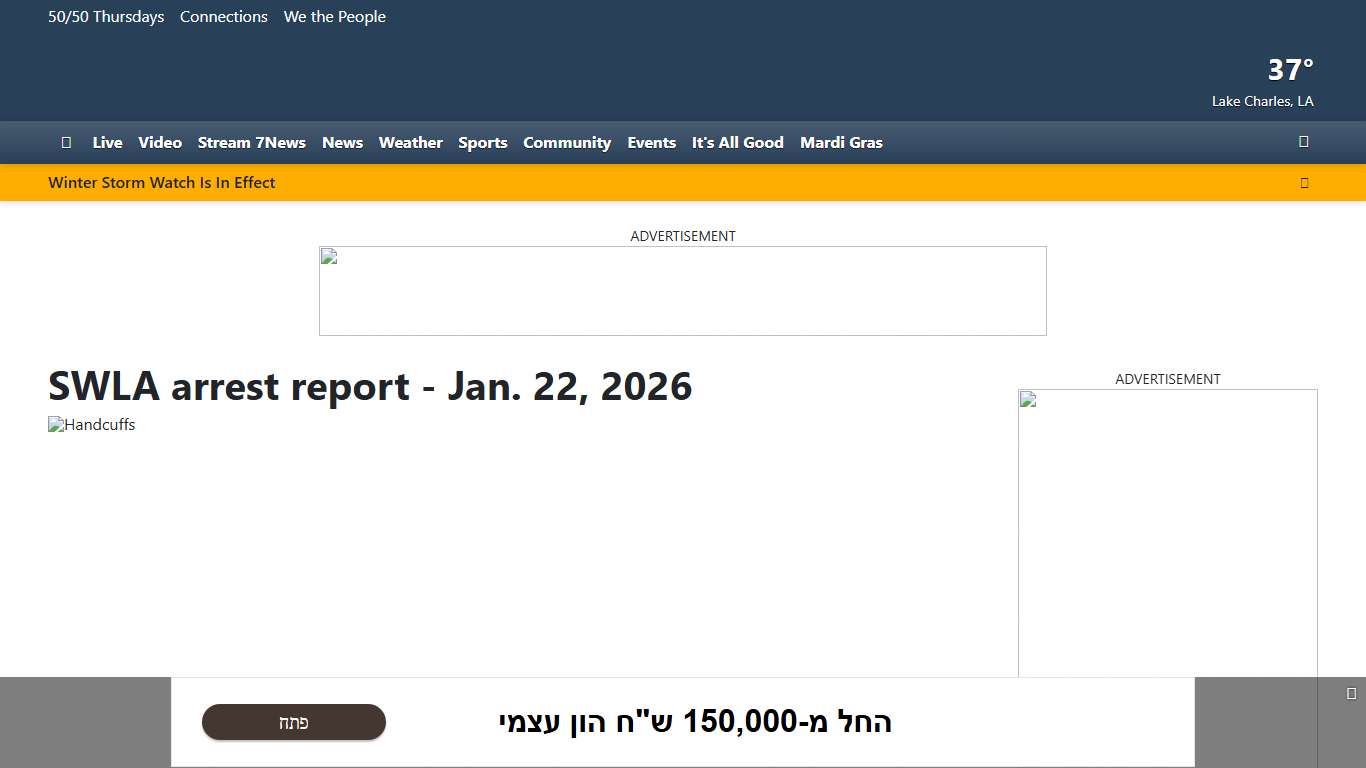This screenshot has width=1366, height=768.
Task: Expand the Winter Storm Watch alert banner icon
Action: [x=1304, y=182]
